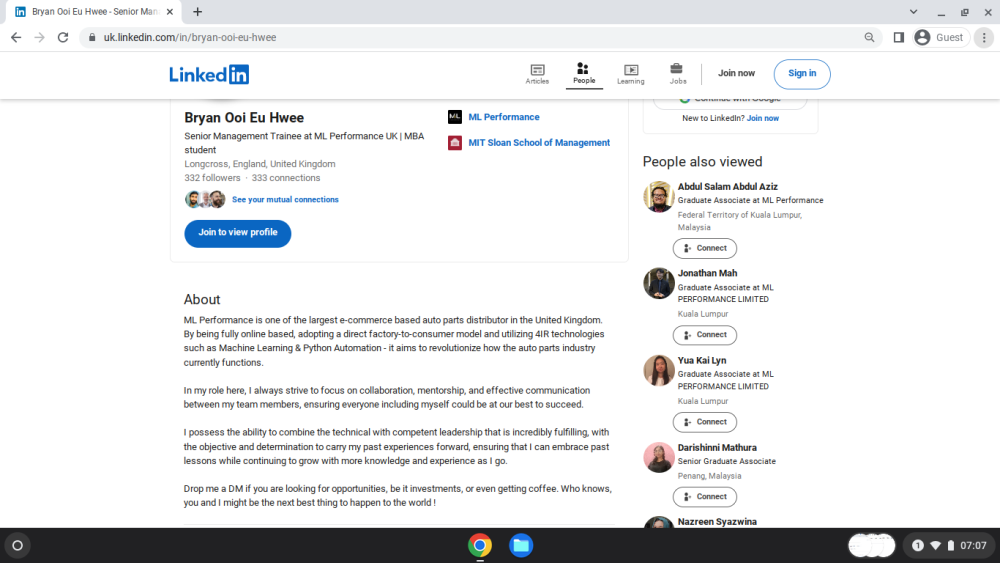Open MIT Sloan School of Management link
The height and width of the screenshot is (563, 1000).
[539, 143]
